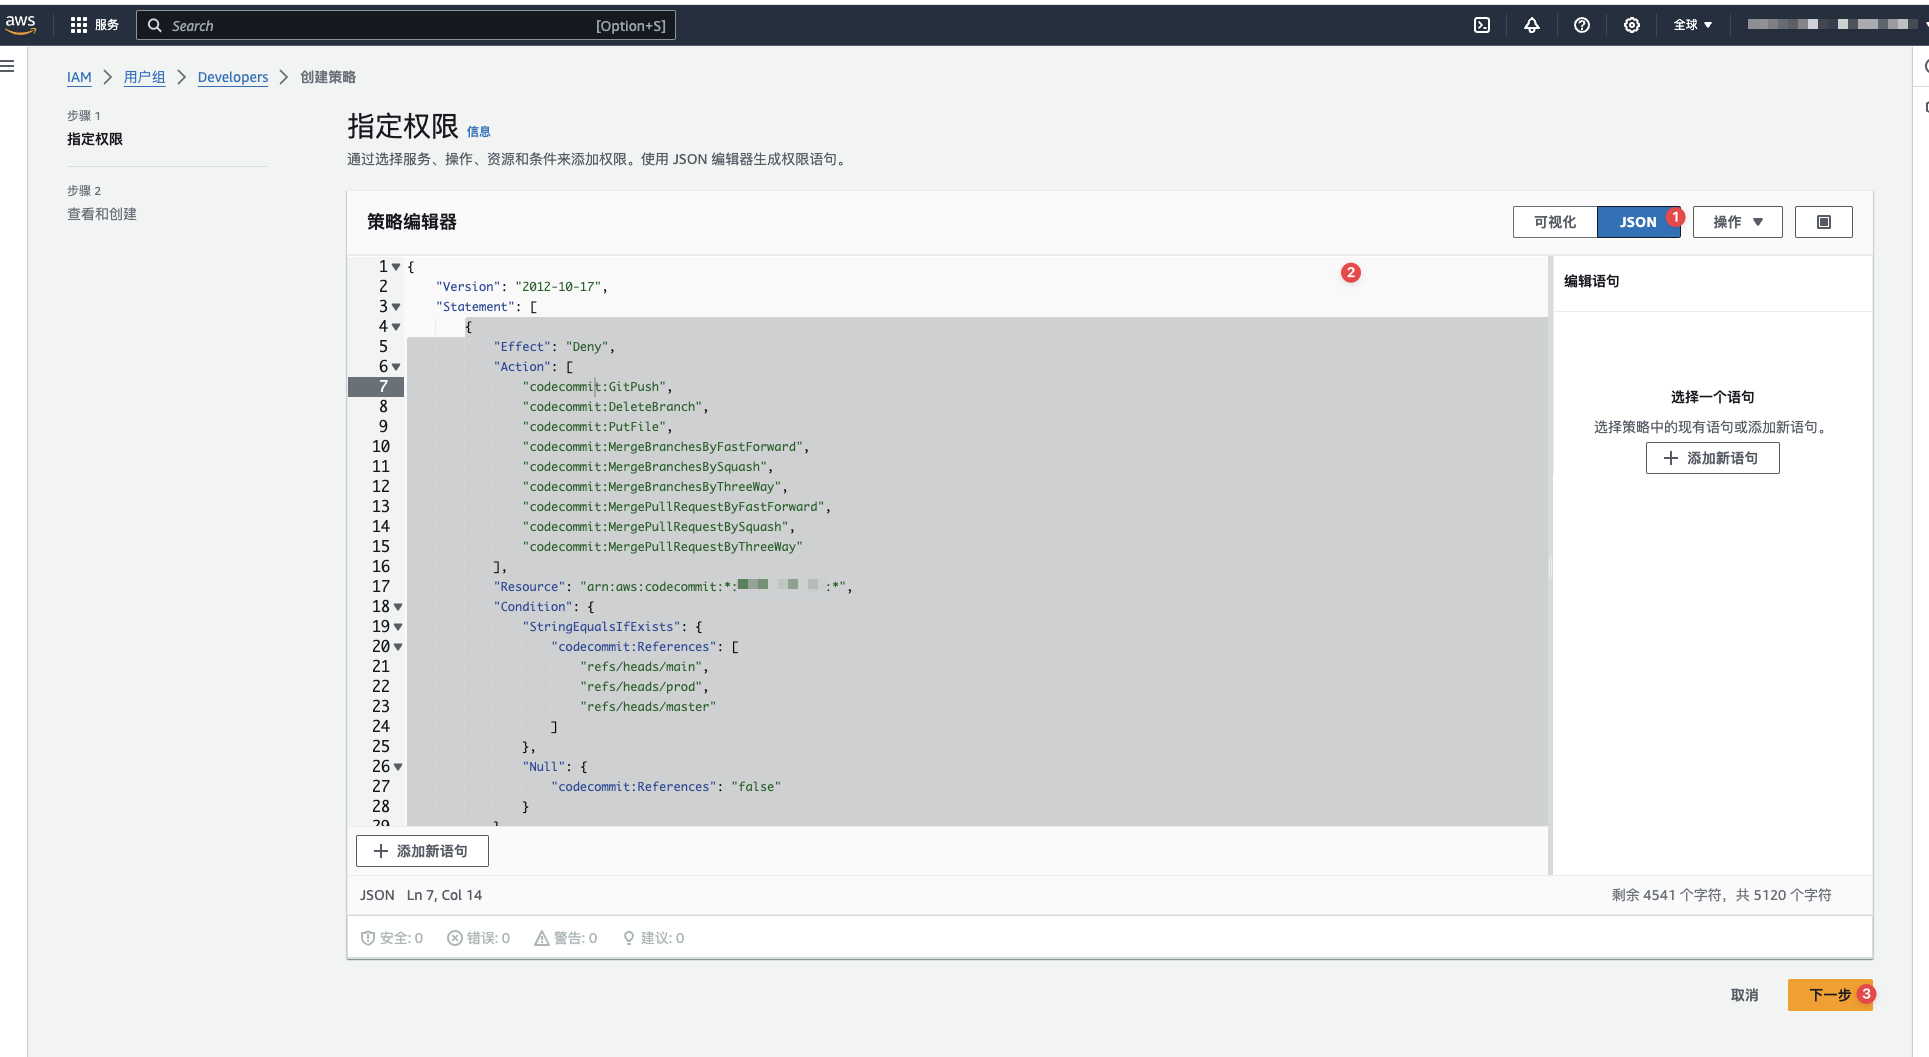This screenshot has height=1057, width=1929.
Task: Click the "Version": "2012-10-17" line
Action: [521, 287]
